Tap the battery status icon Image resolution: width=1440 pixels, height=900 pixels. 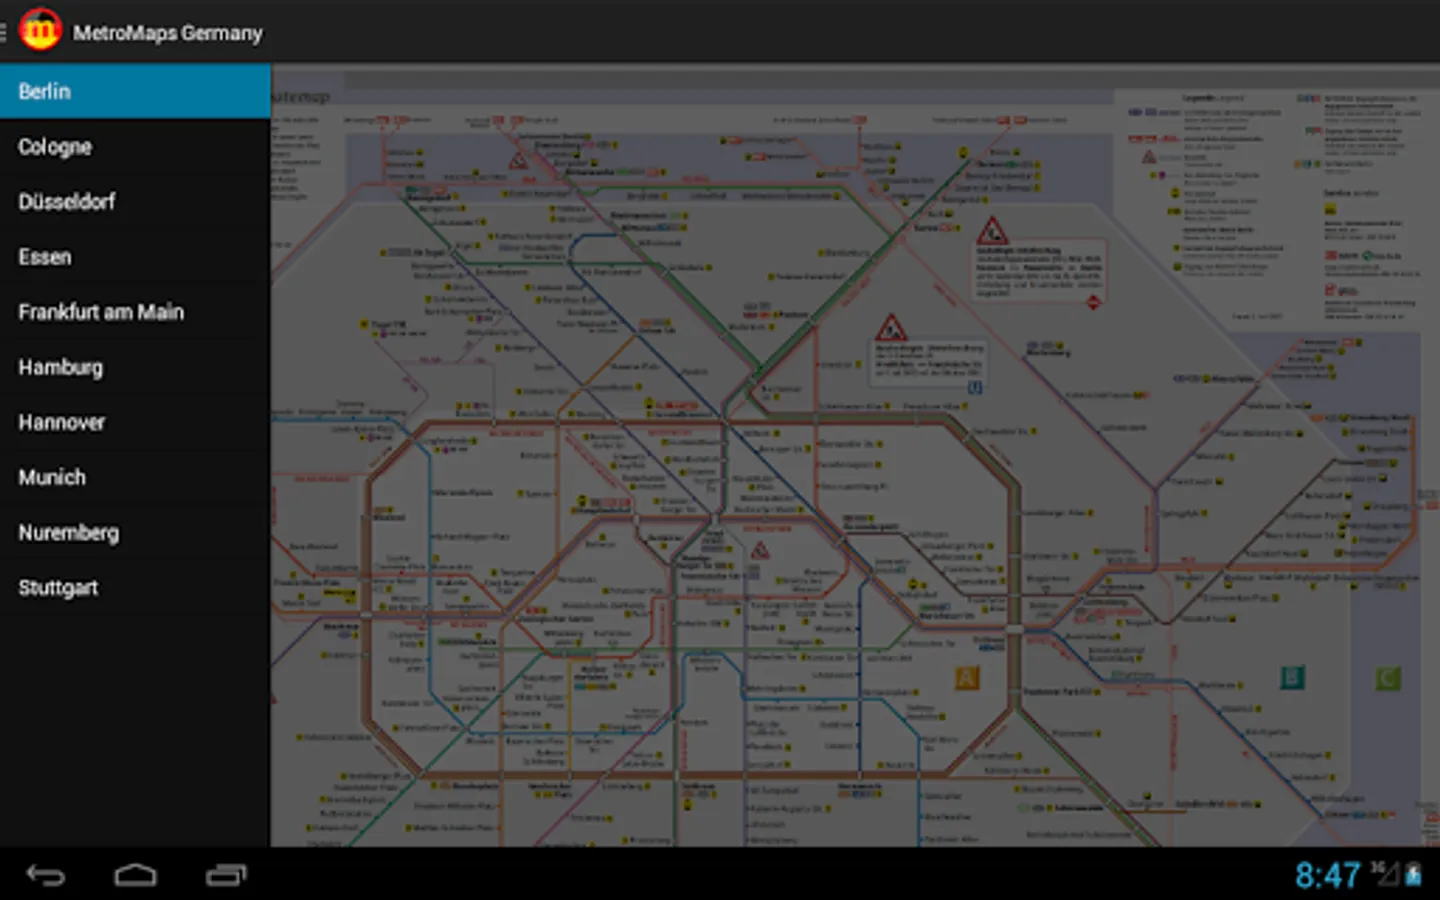point(1414,875)
